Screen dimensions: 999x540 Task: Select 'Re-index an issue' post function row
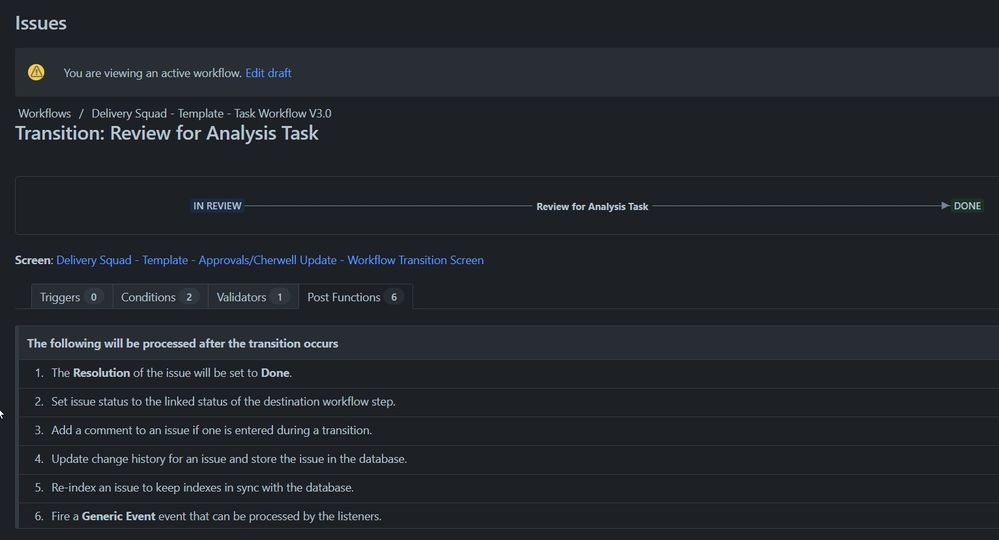(x=508, y=488)
